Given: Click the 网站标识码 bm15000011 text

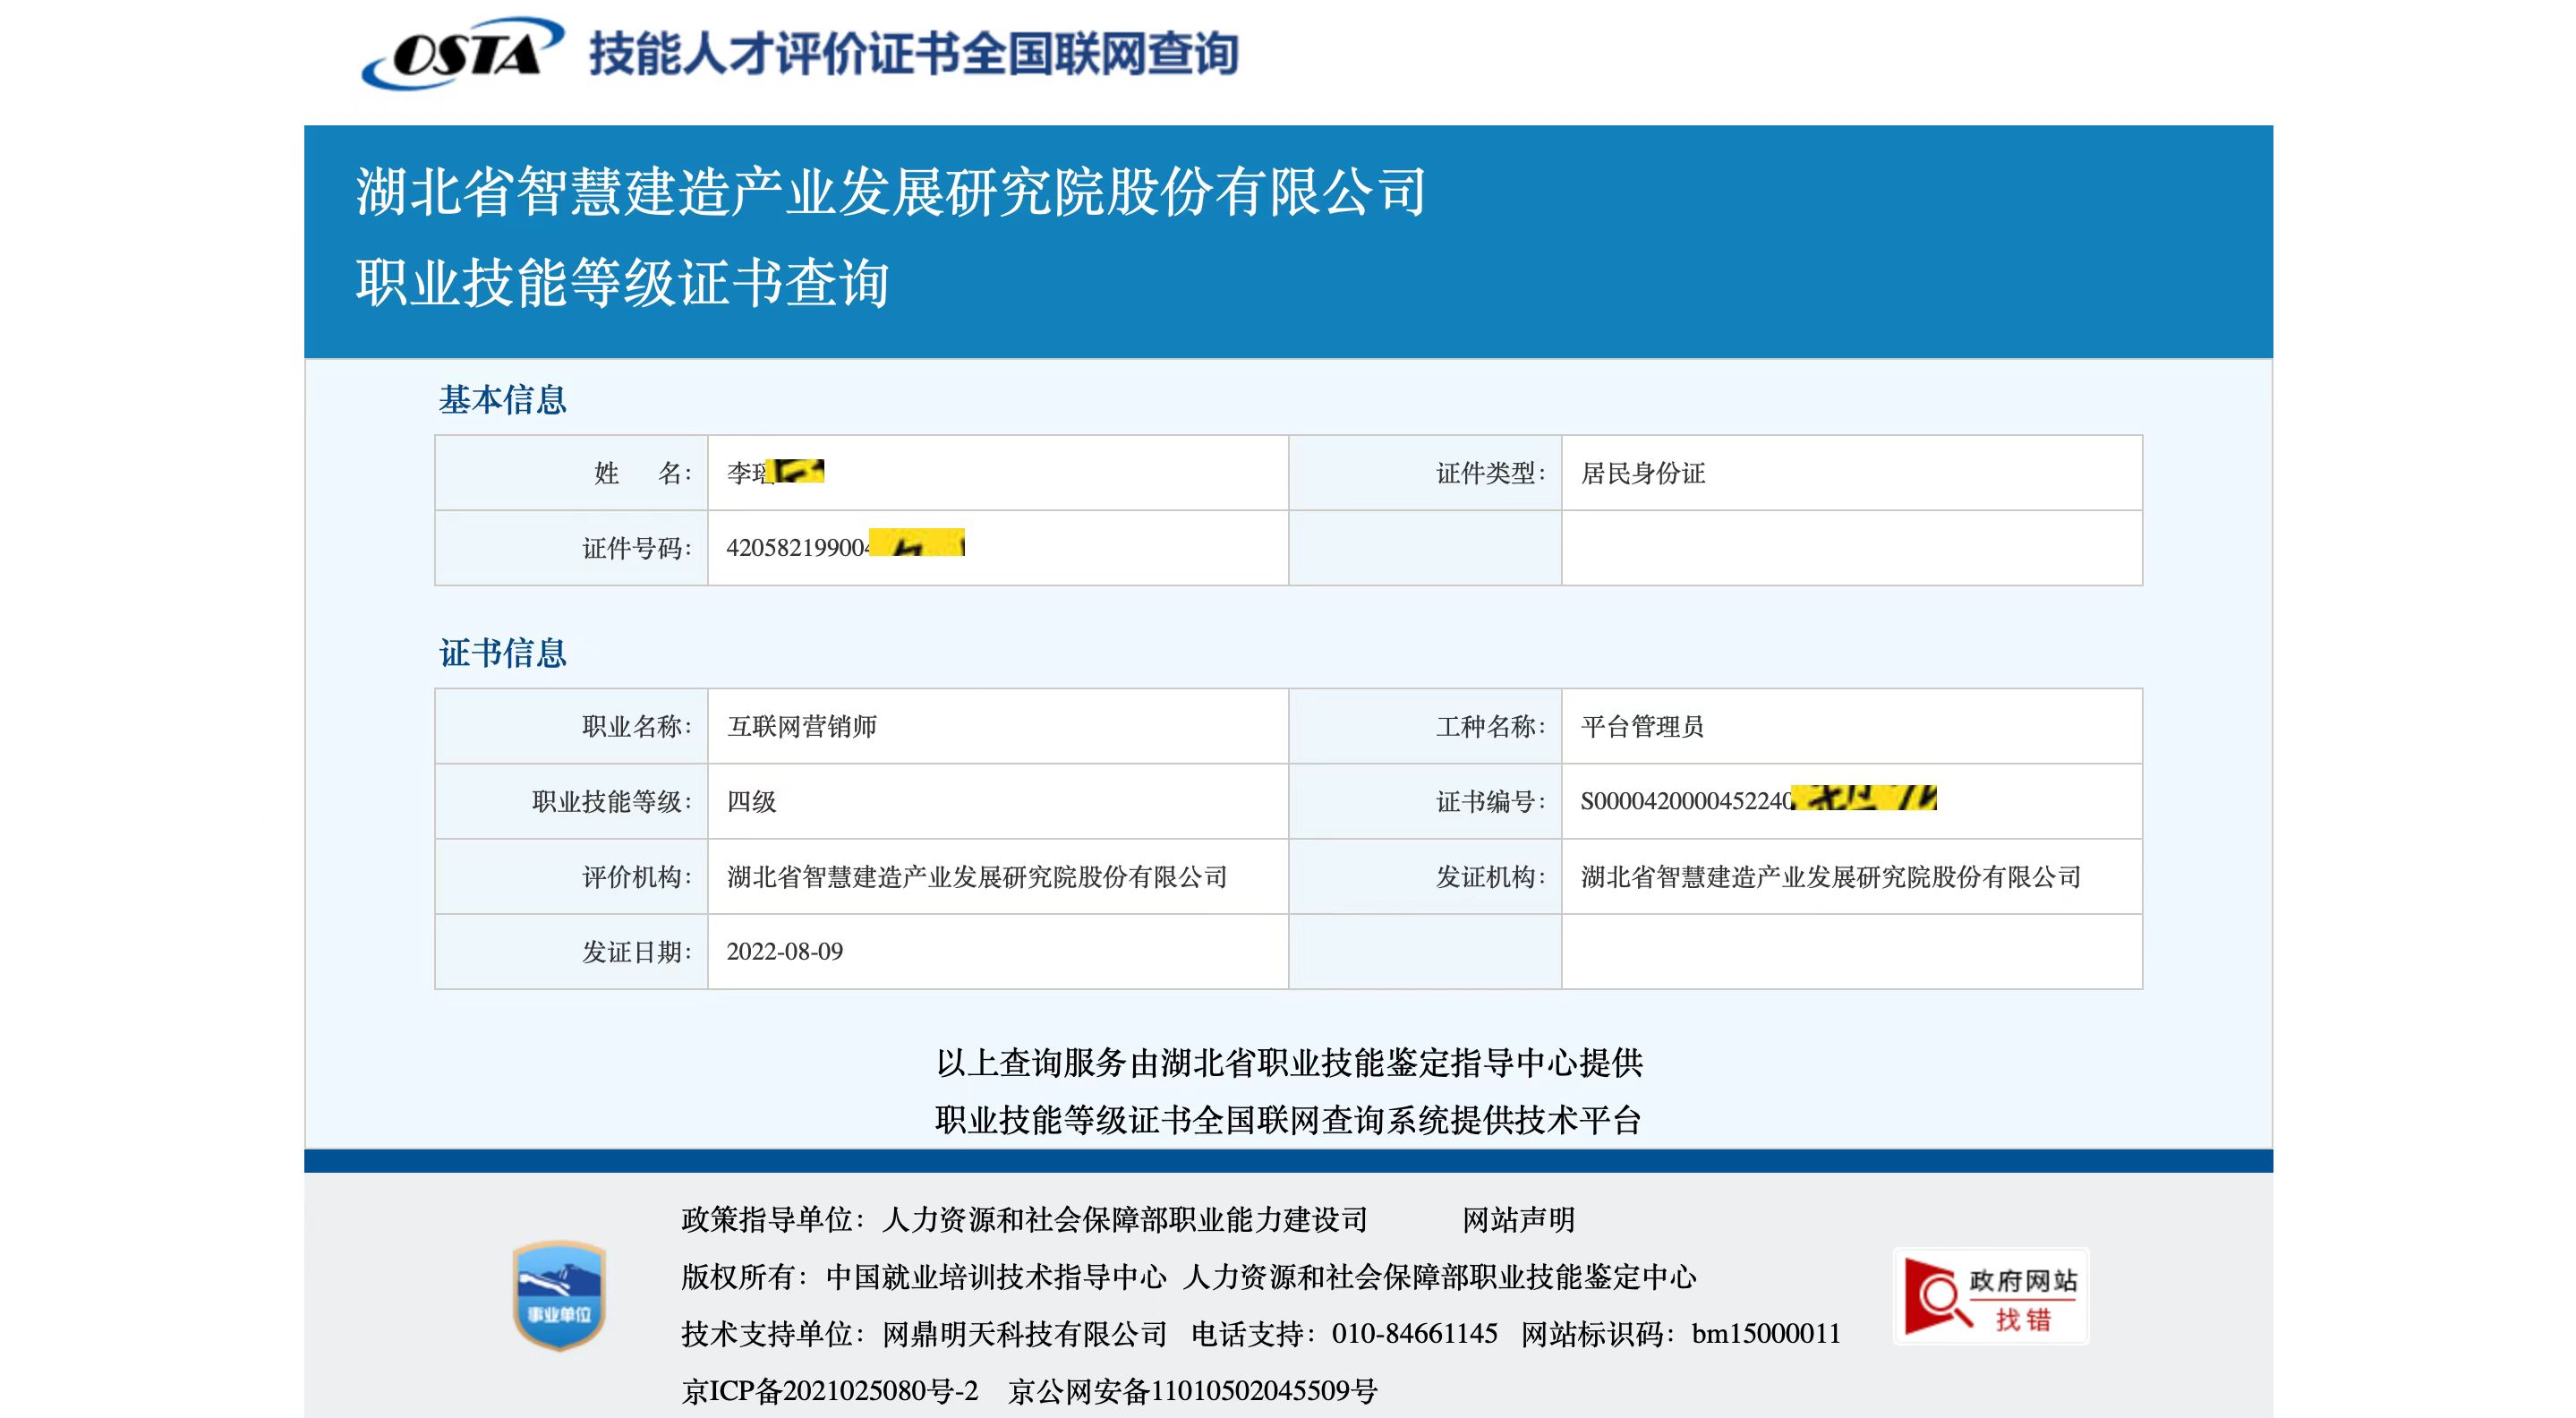Looking at the screenshot, I should coord(1681,1334).
